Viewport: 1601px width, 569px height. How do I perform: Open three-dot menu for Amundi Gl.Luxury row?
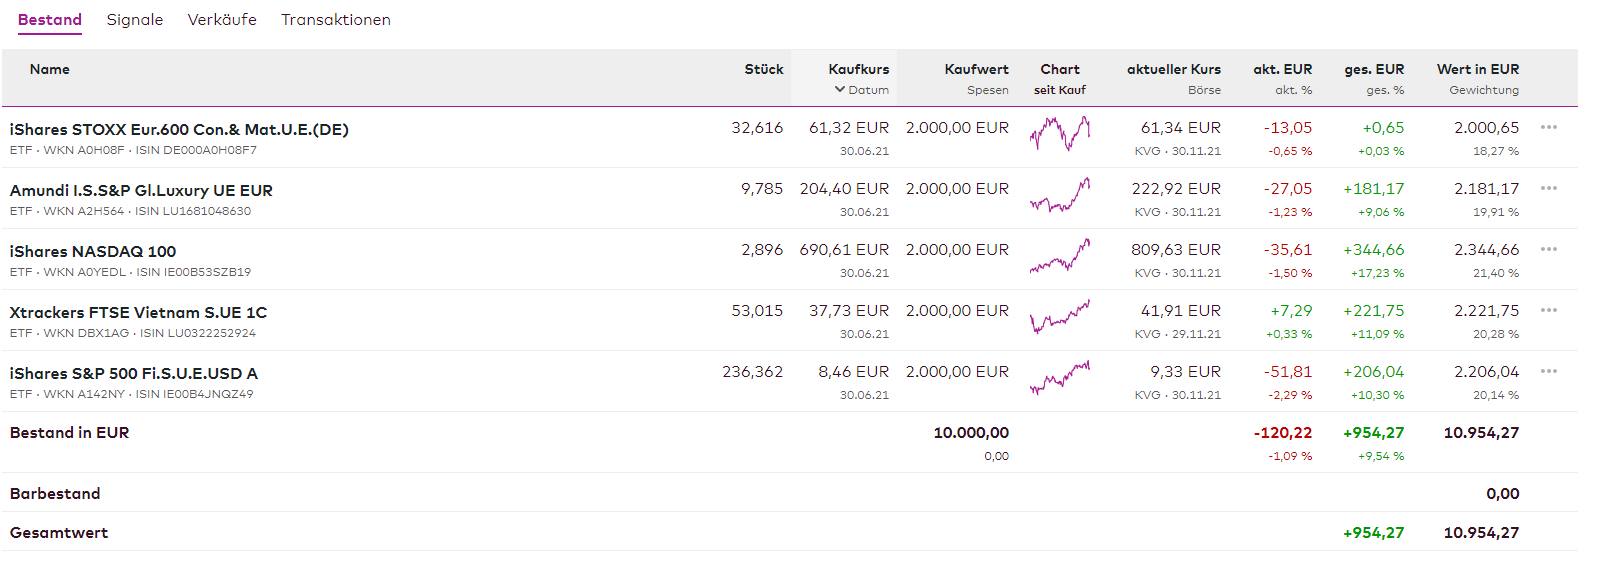(x=1549, y=189)
